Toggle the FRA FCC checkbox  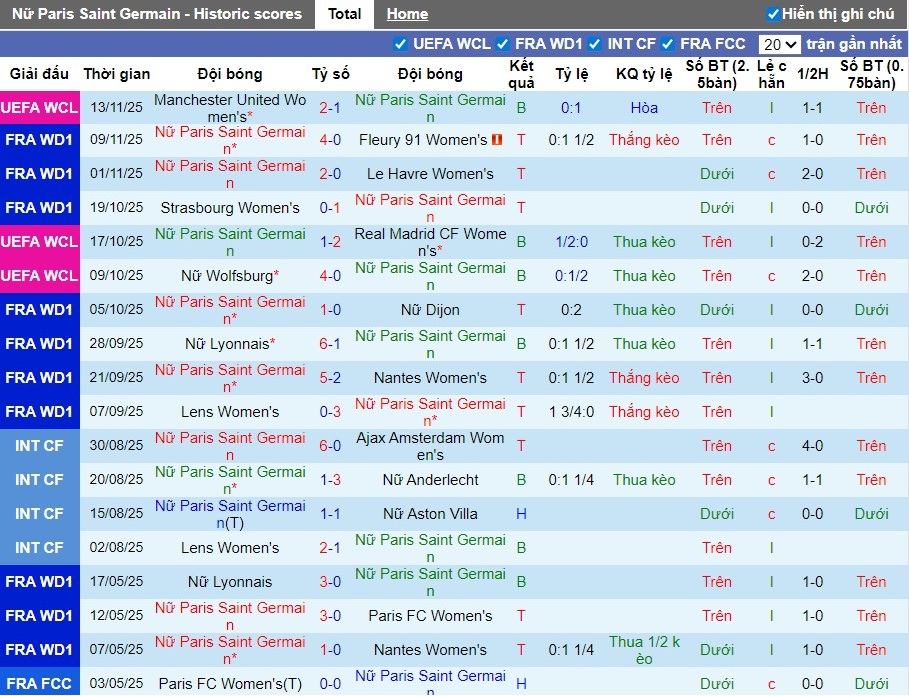click(x=668, y=44)
